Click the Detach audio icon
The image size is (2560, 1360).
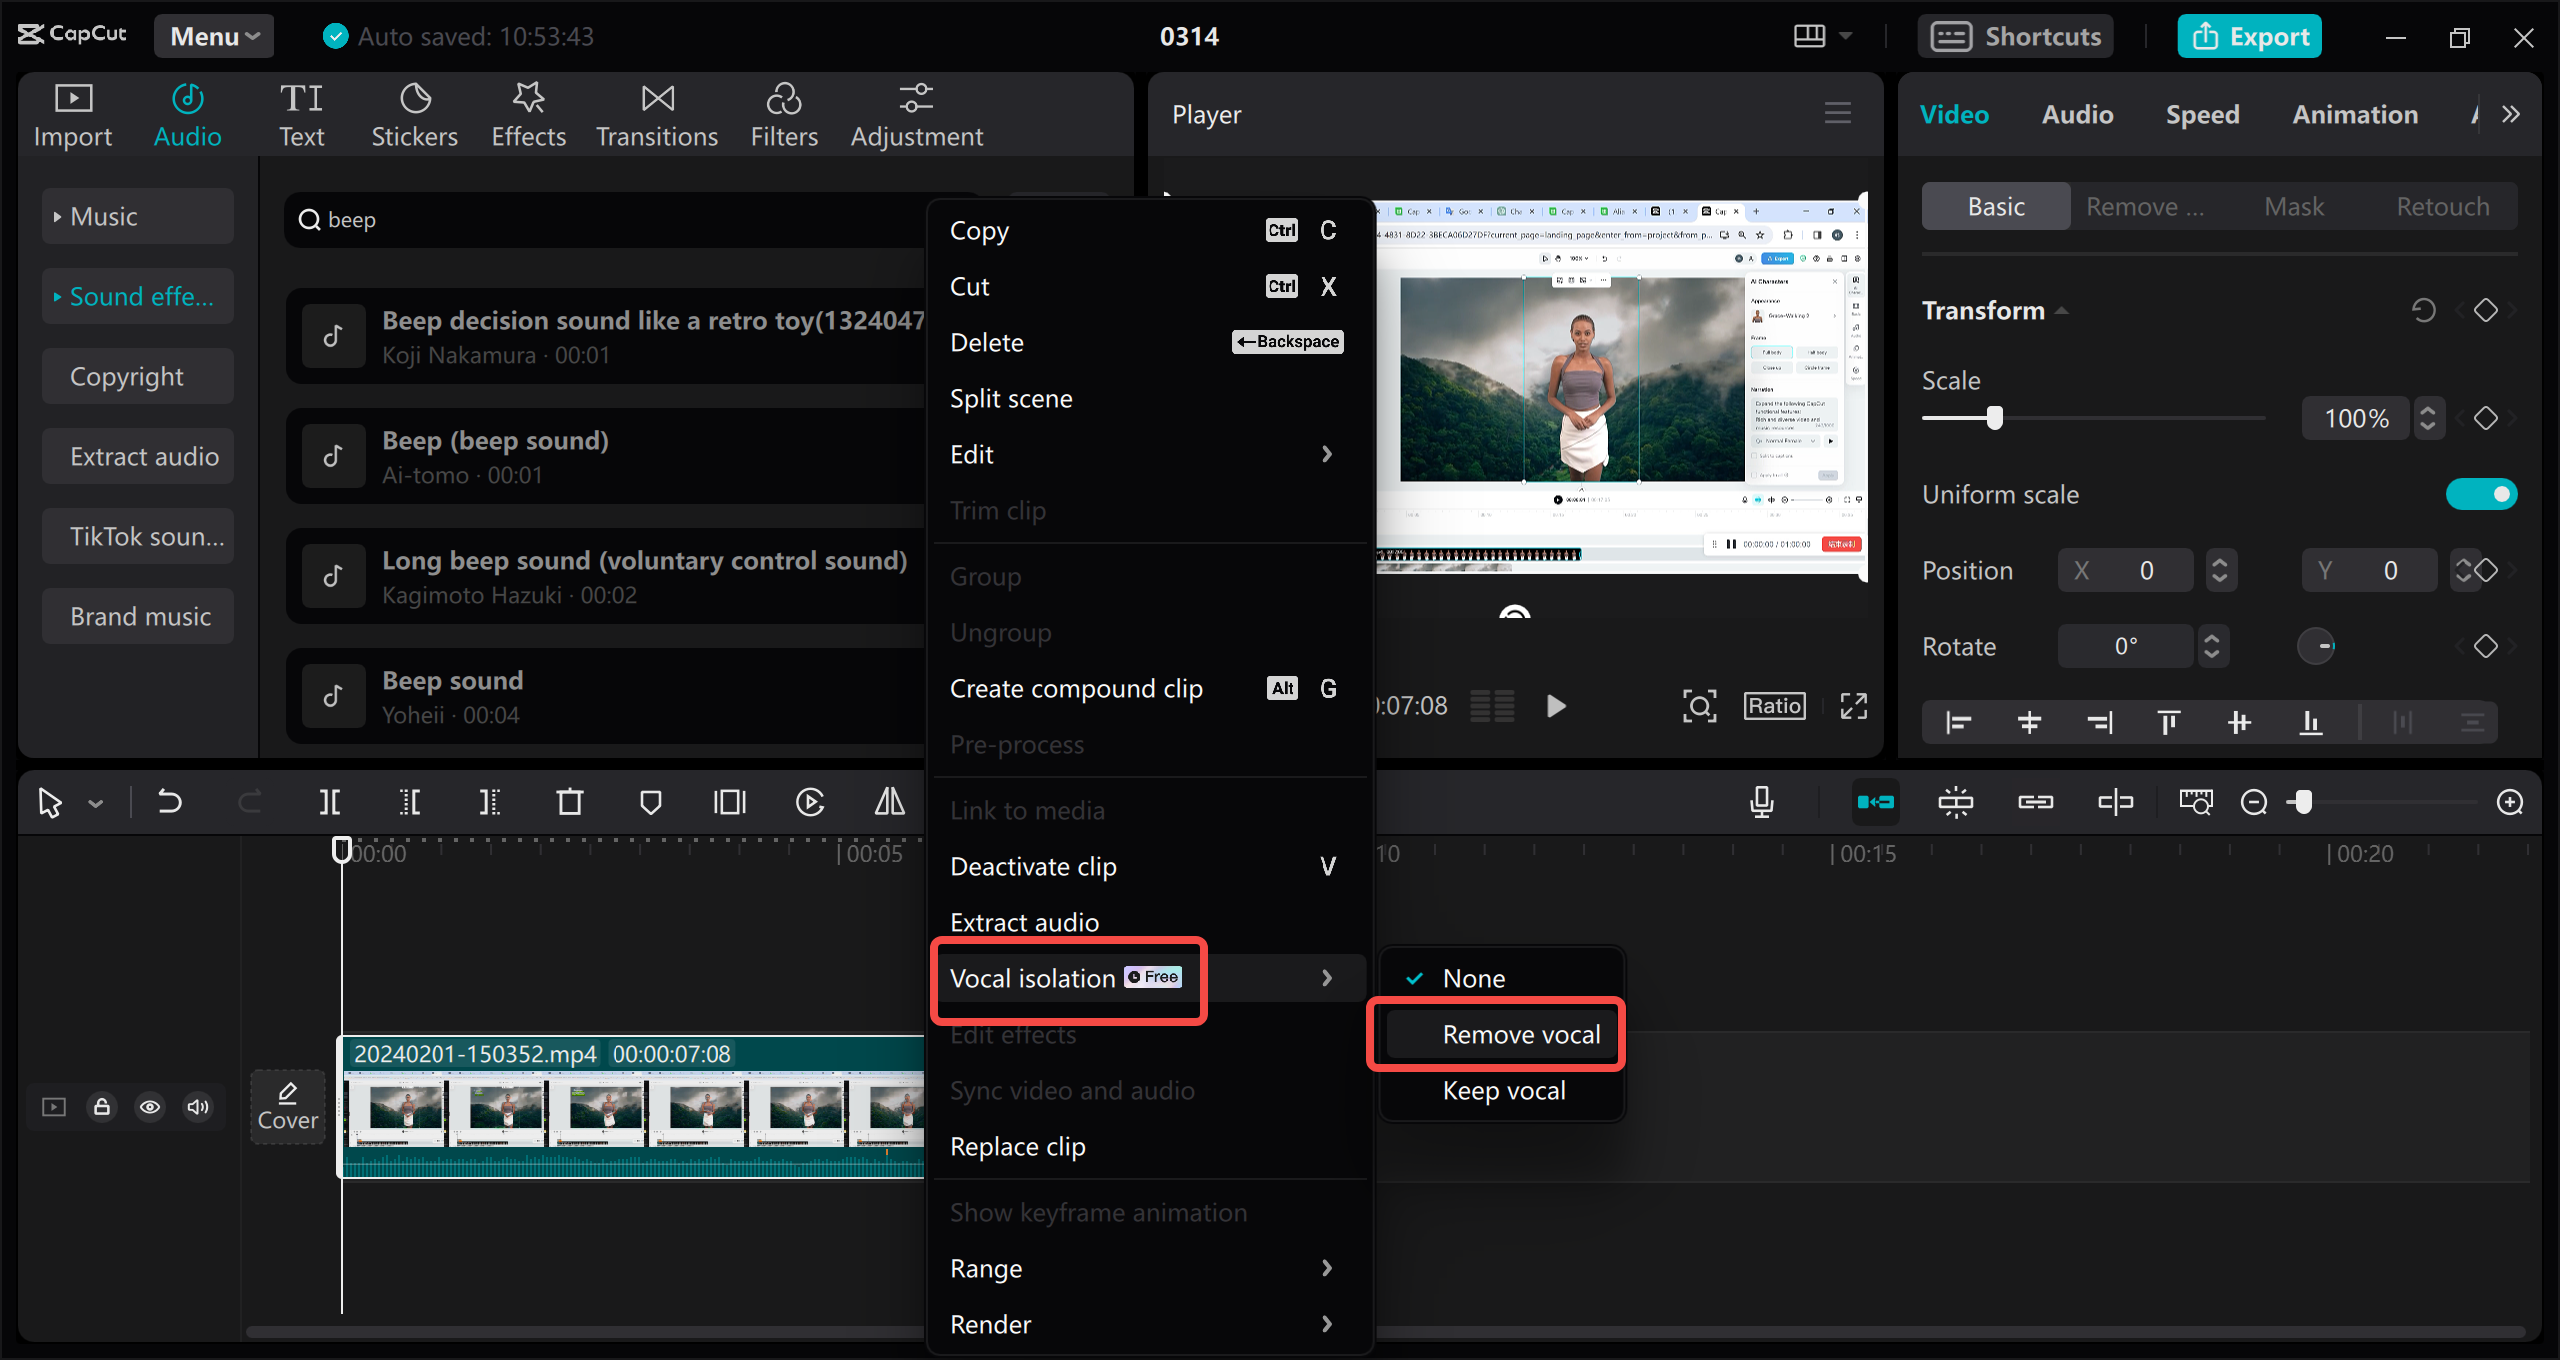(x=2113, y=803)
